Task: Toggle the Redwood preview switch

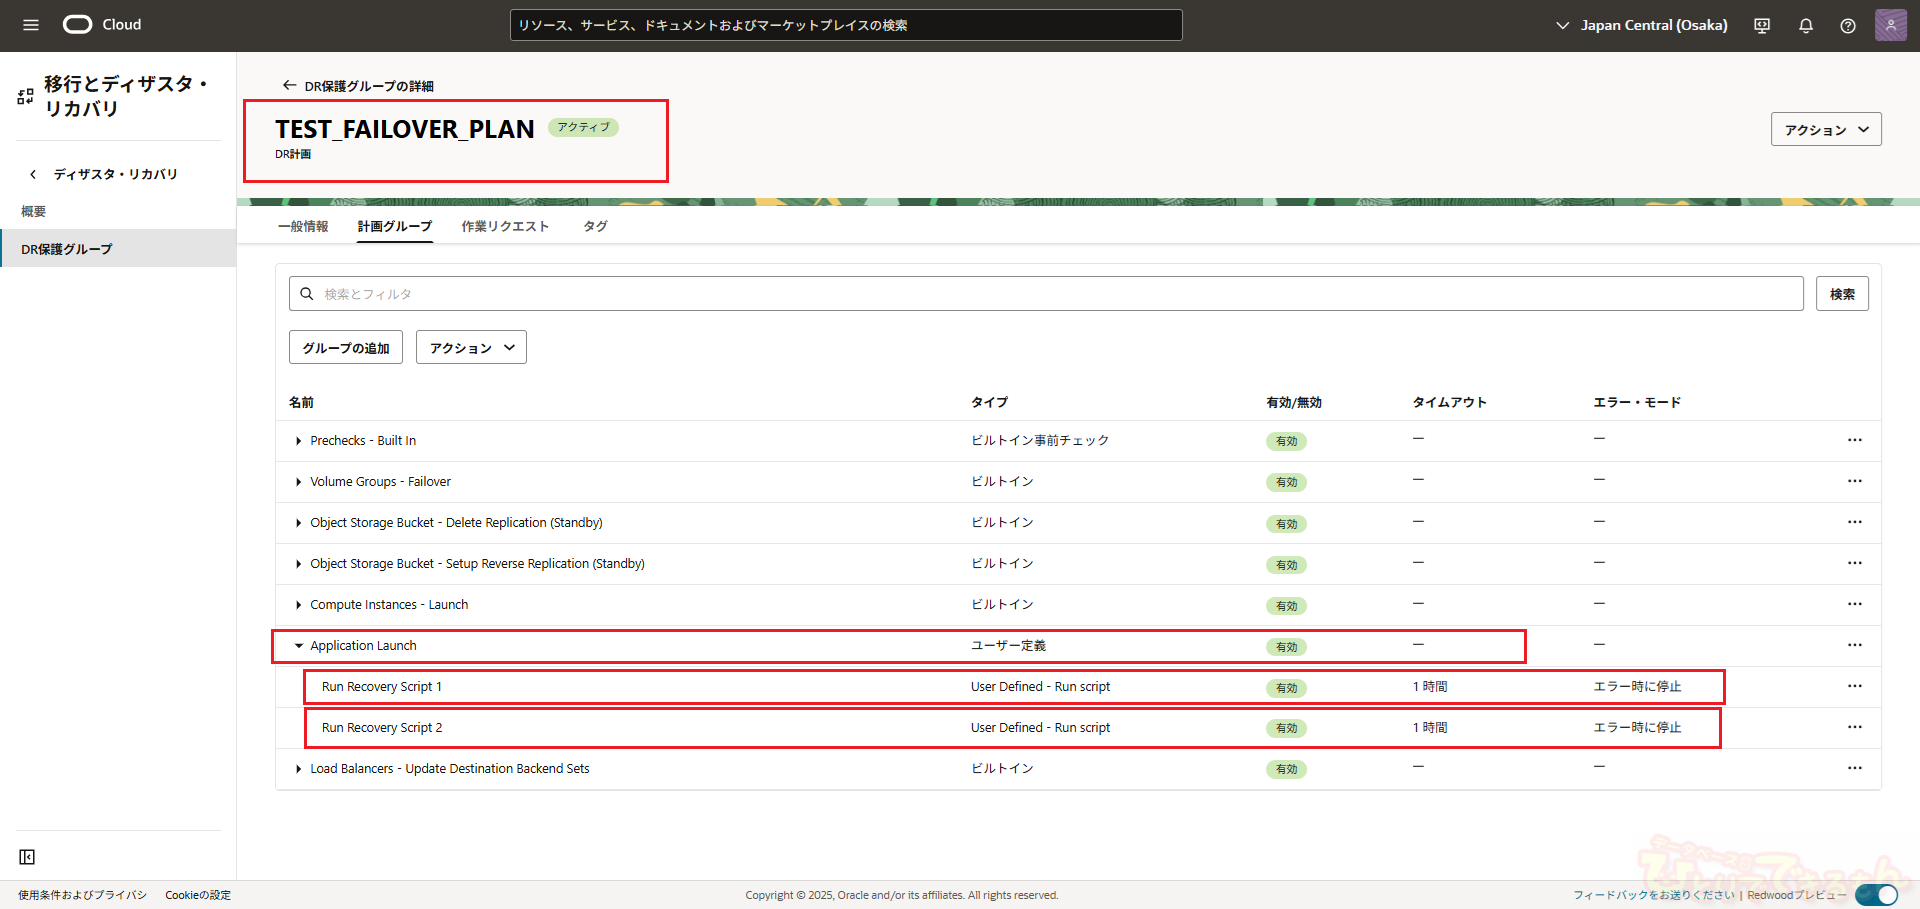Action: [1876, 895]
